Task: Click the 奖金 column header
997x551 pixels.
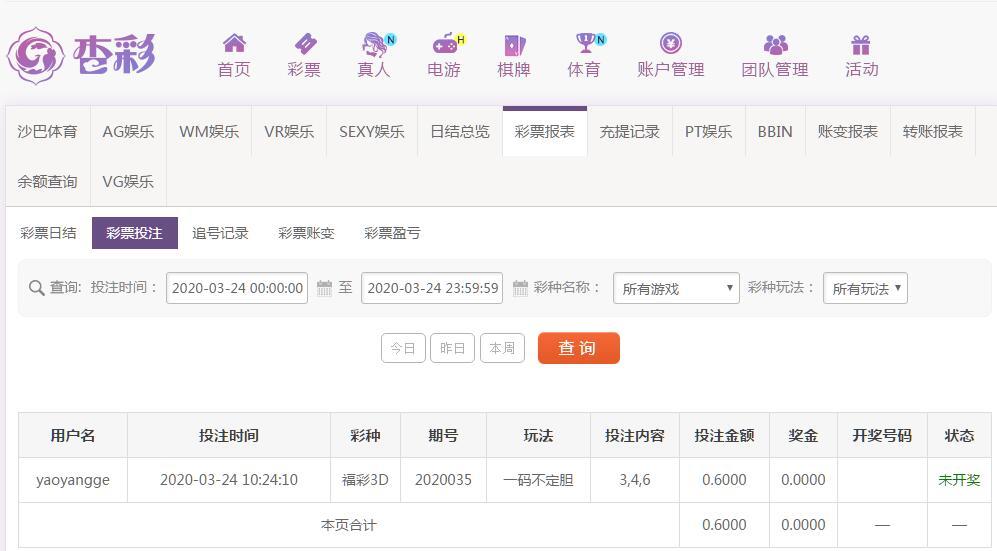Action: coord(803,435)
